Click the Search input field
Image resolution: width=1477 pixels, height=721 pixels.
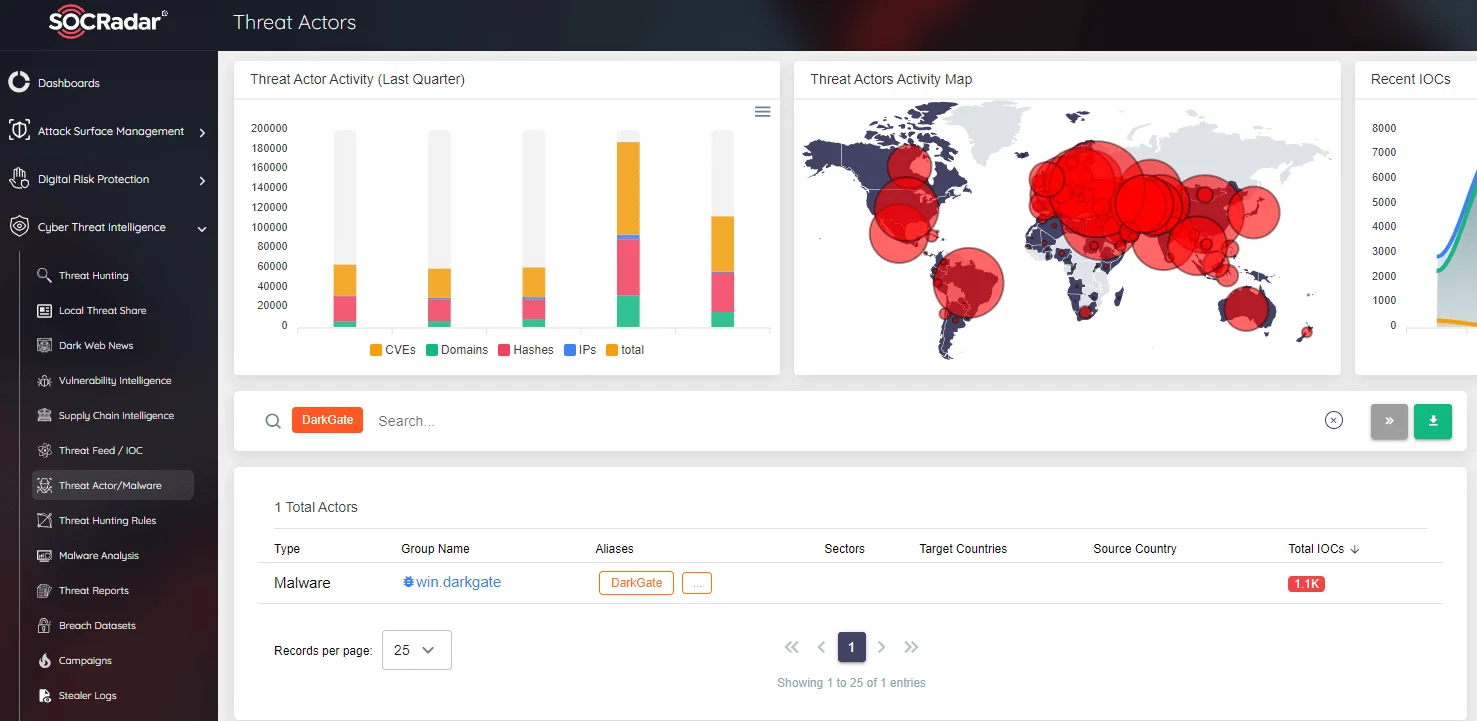840,421
